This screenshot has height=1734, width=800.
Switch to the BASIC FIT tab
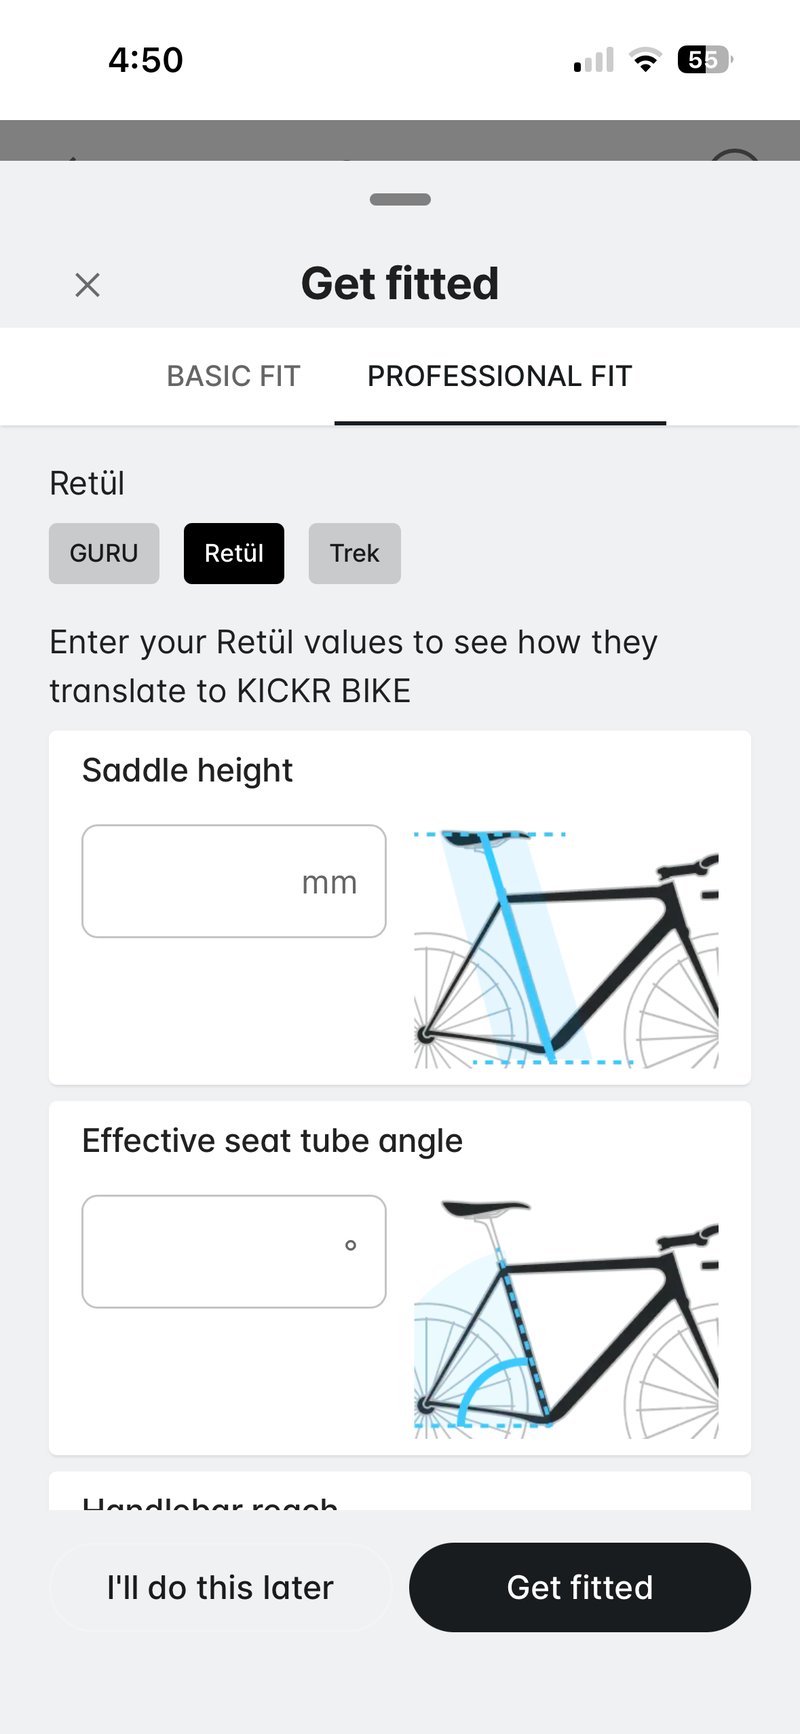[233, 376]
